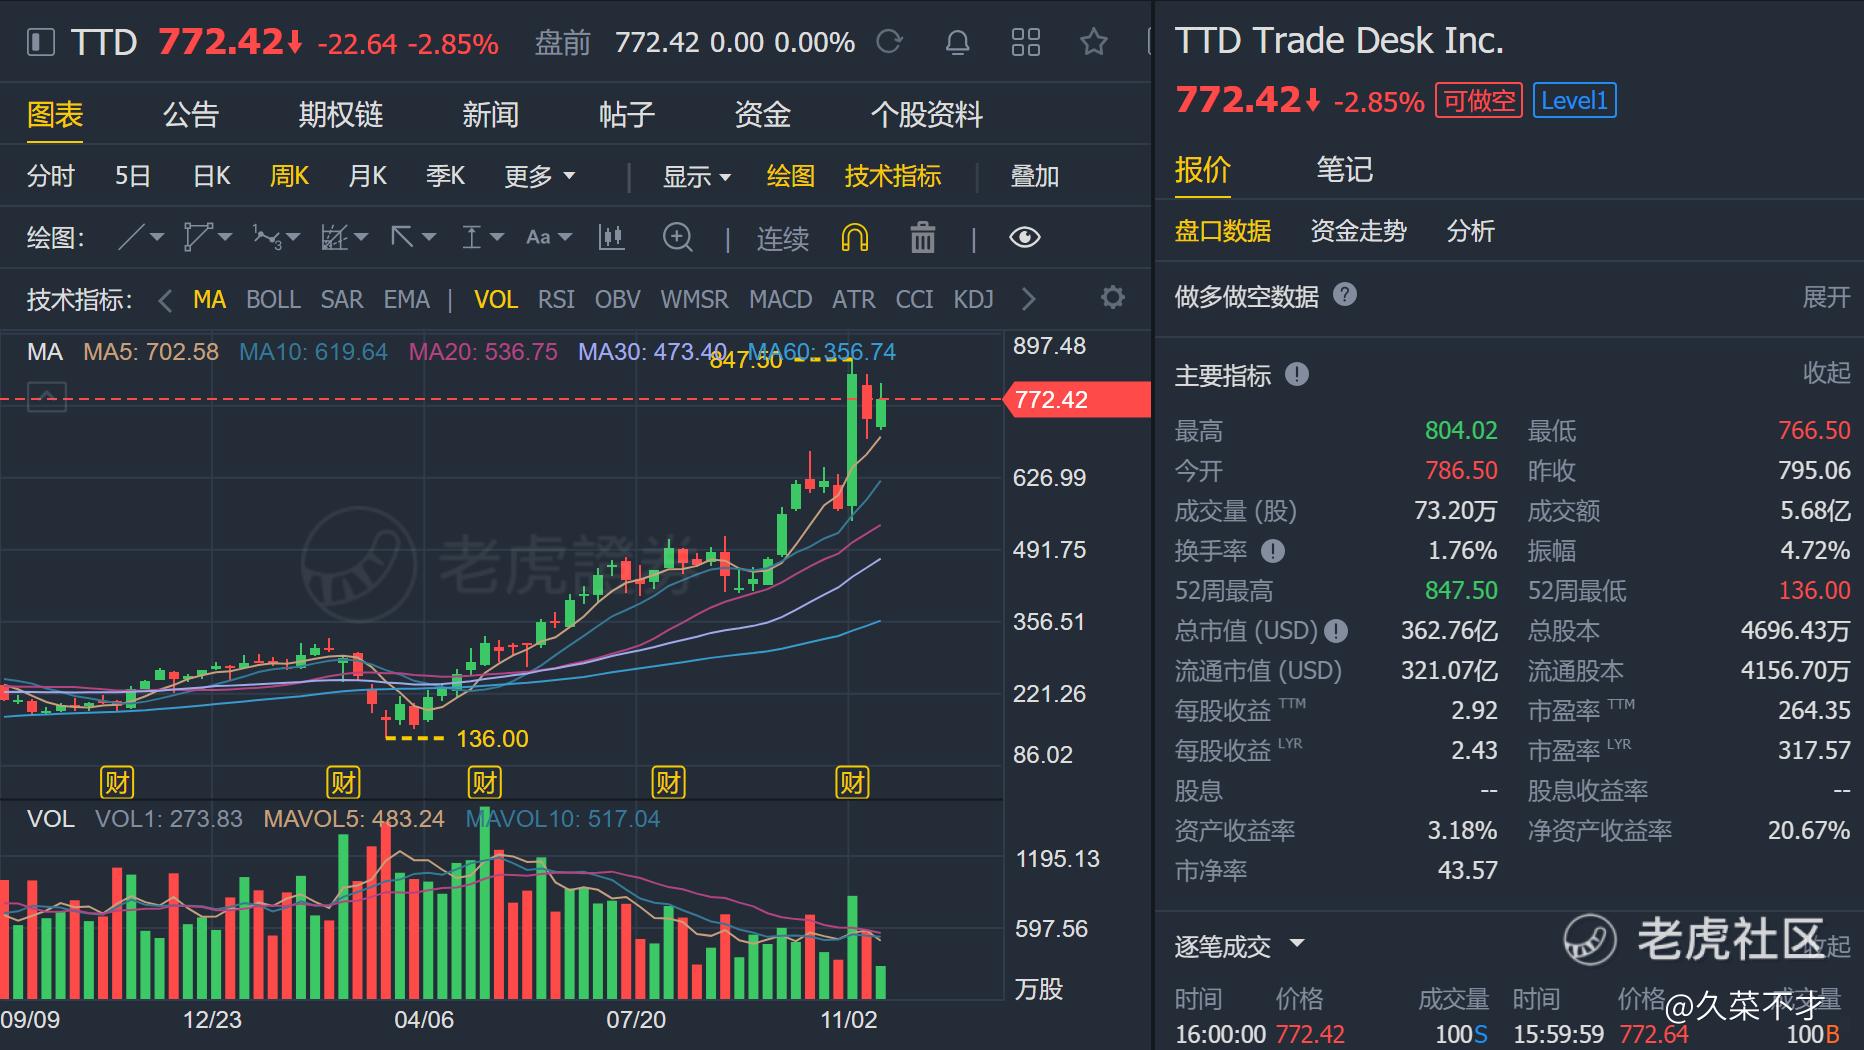Switch to the 公告 tab

pos(190,114)
